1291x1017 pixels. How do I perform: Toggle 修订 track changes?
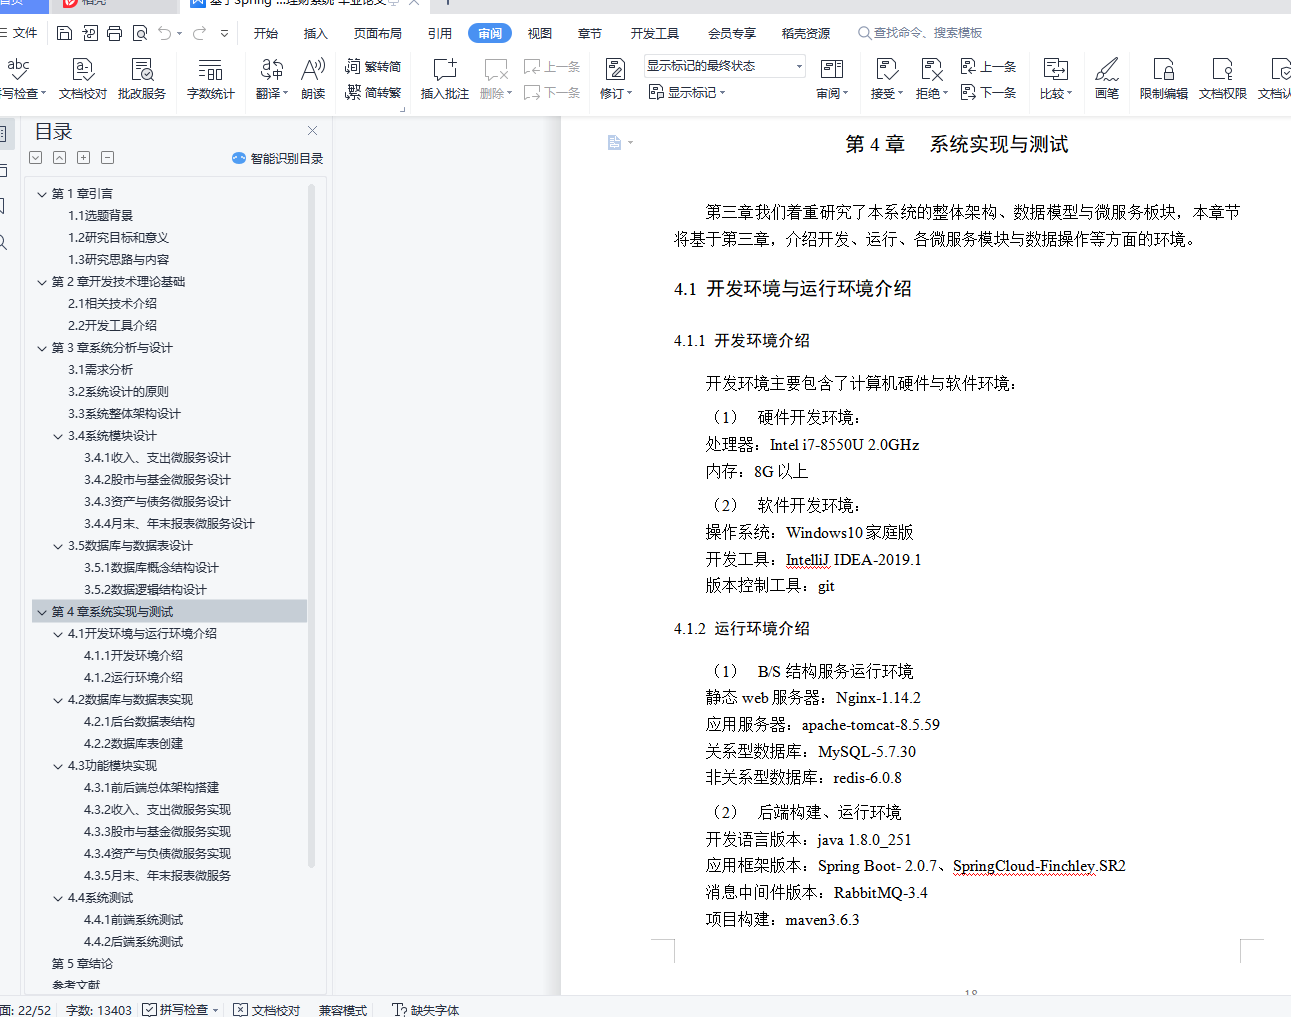615,79
